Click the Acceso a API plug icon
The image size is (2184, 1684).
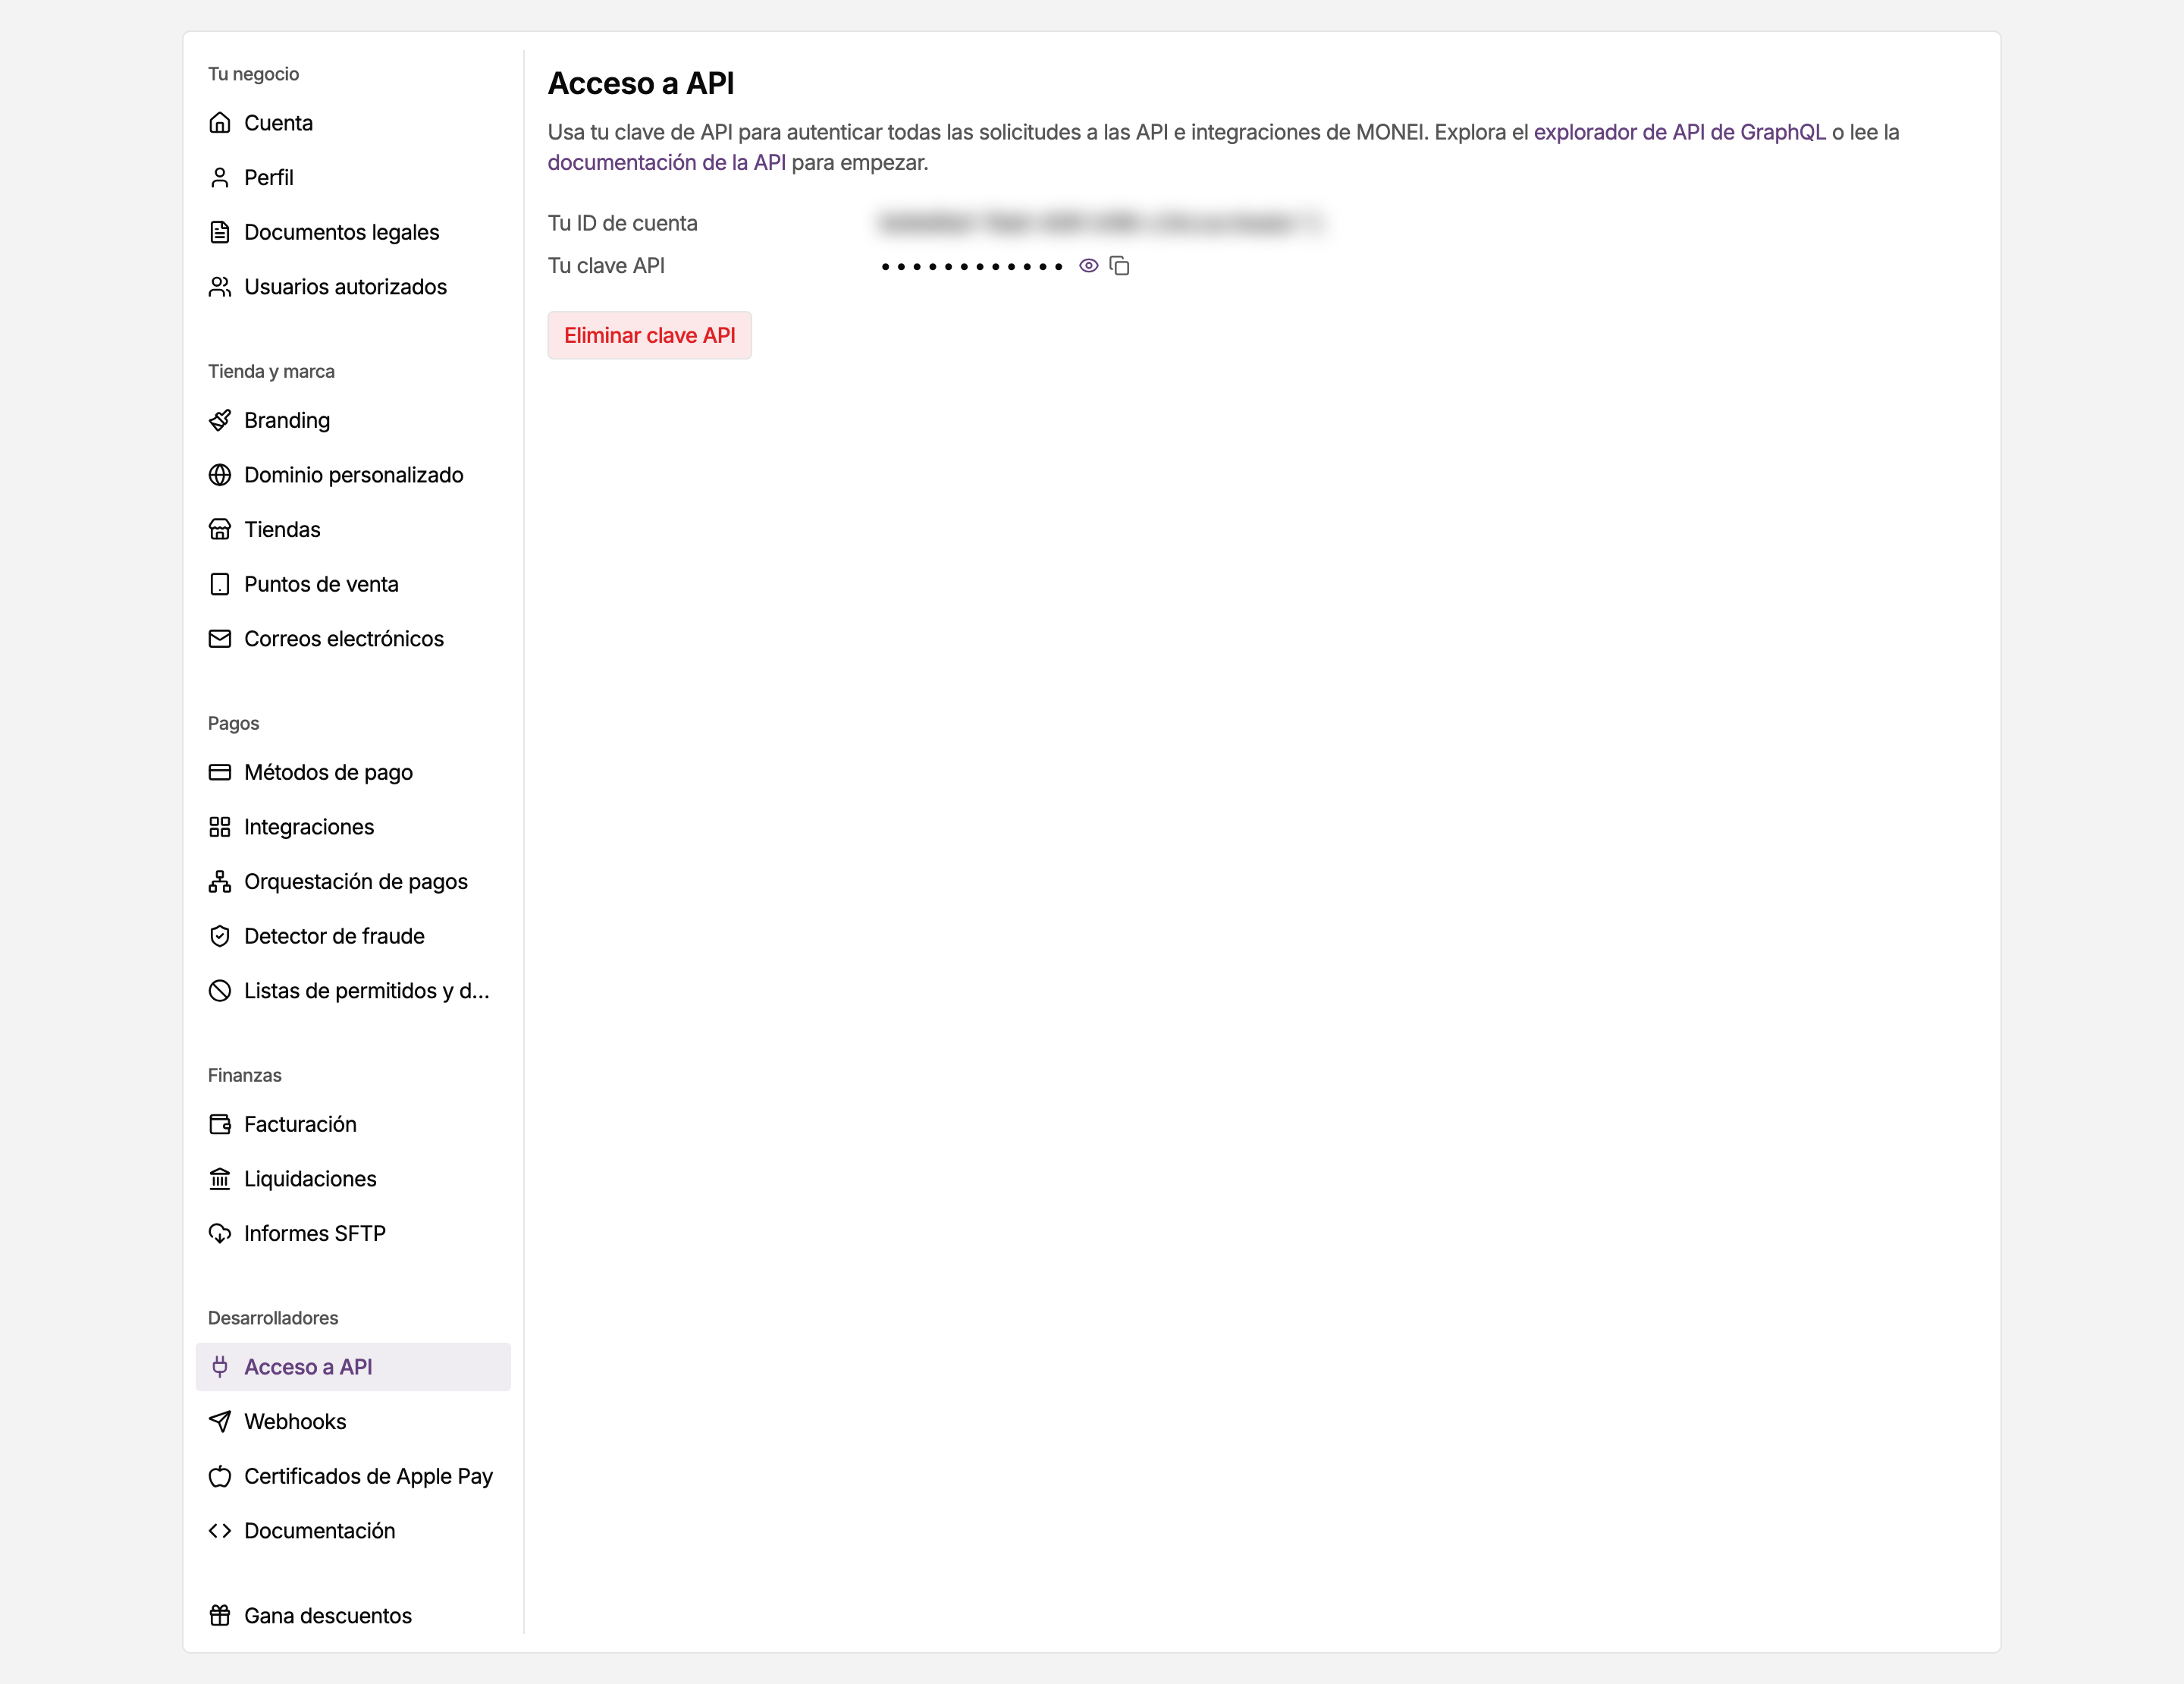coord(220,1367)
